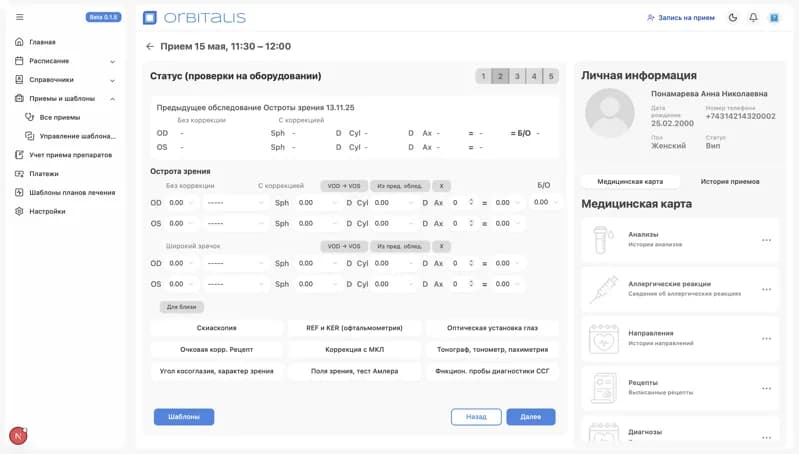
Task: Click the Приемы и шаблоны icon
Action: (x=19, y=98)
